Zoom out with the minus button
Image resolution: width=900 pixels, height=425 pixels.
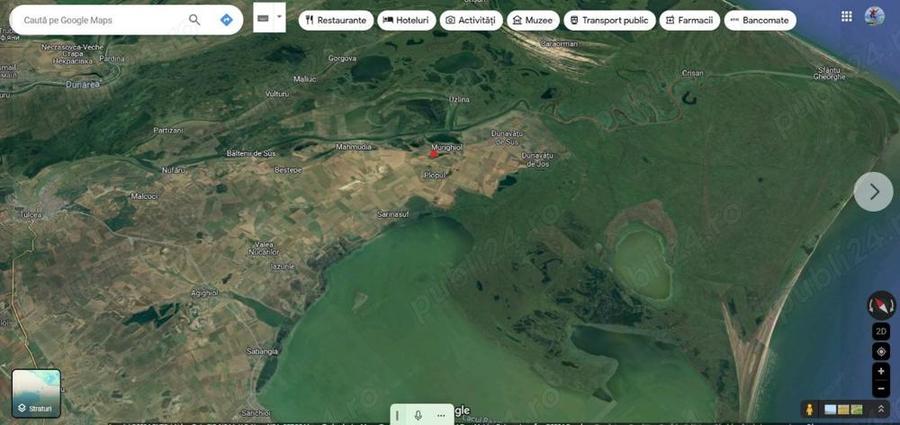(x=881, y=388)
